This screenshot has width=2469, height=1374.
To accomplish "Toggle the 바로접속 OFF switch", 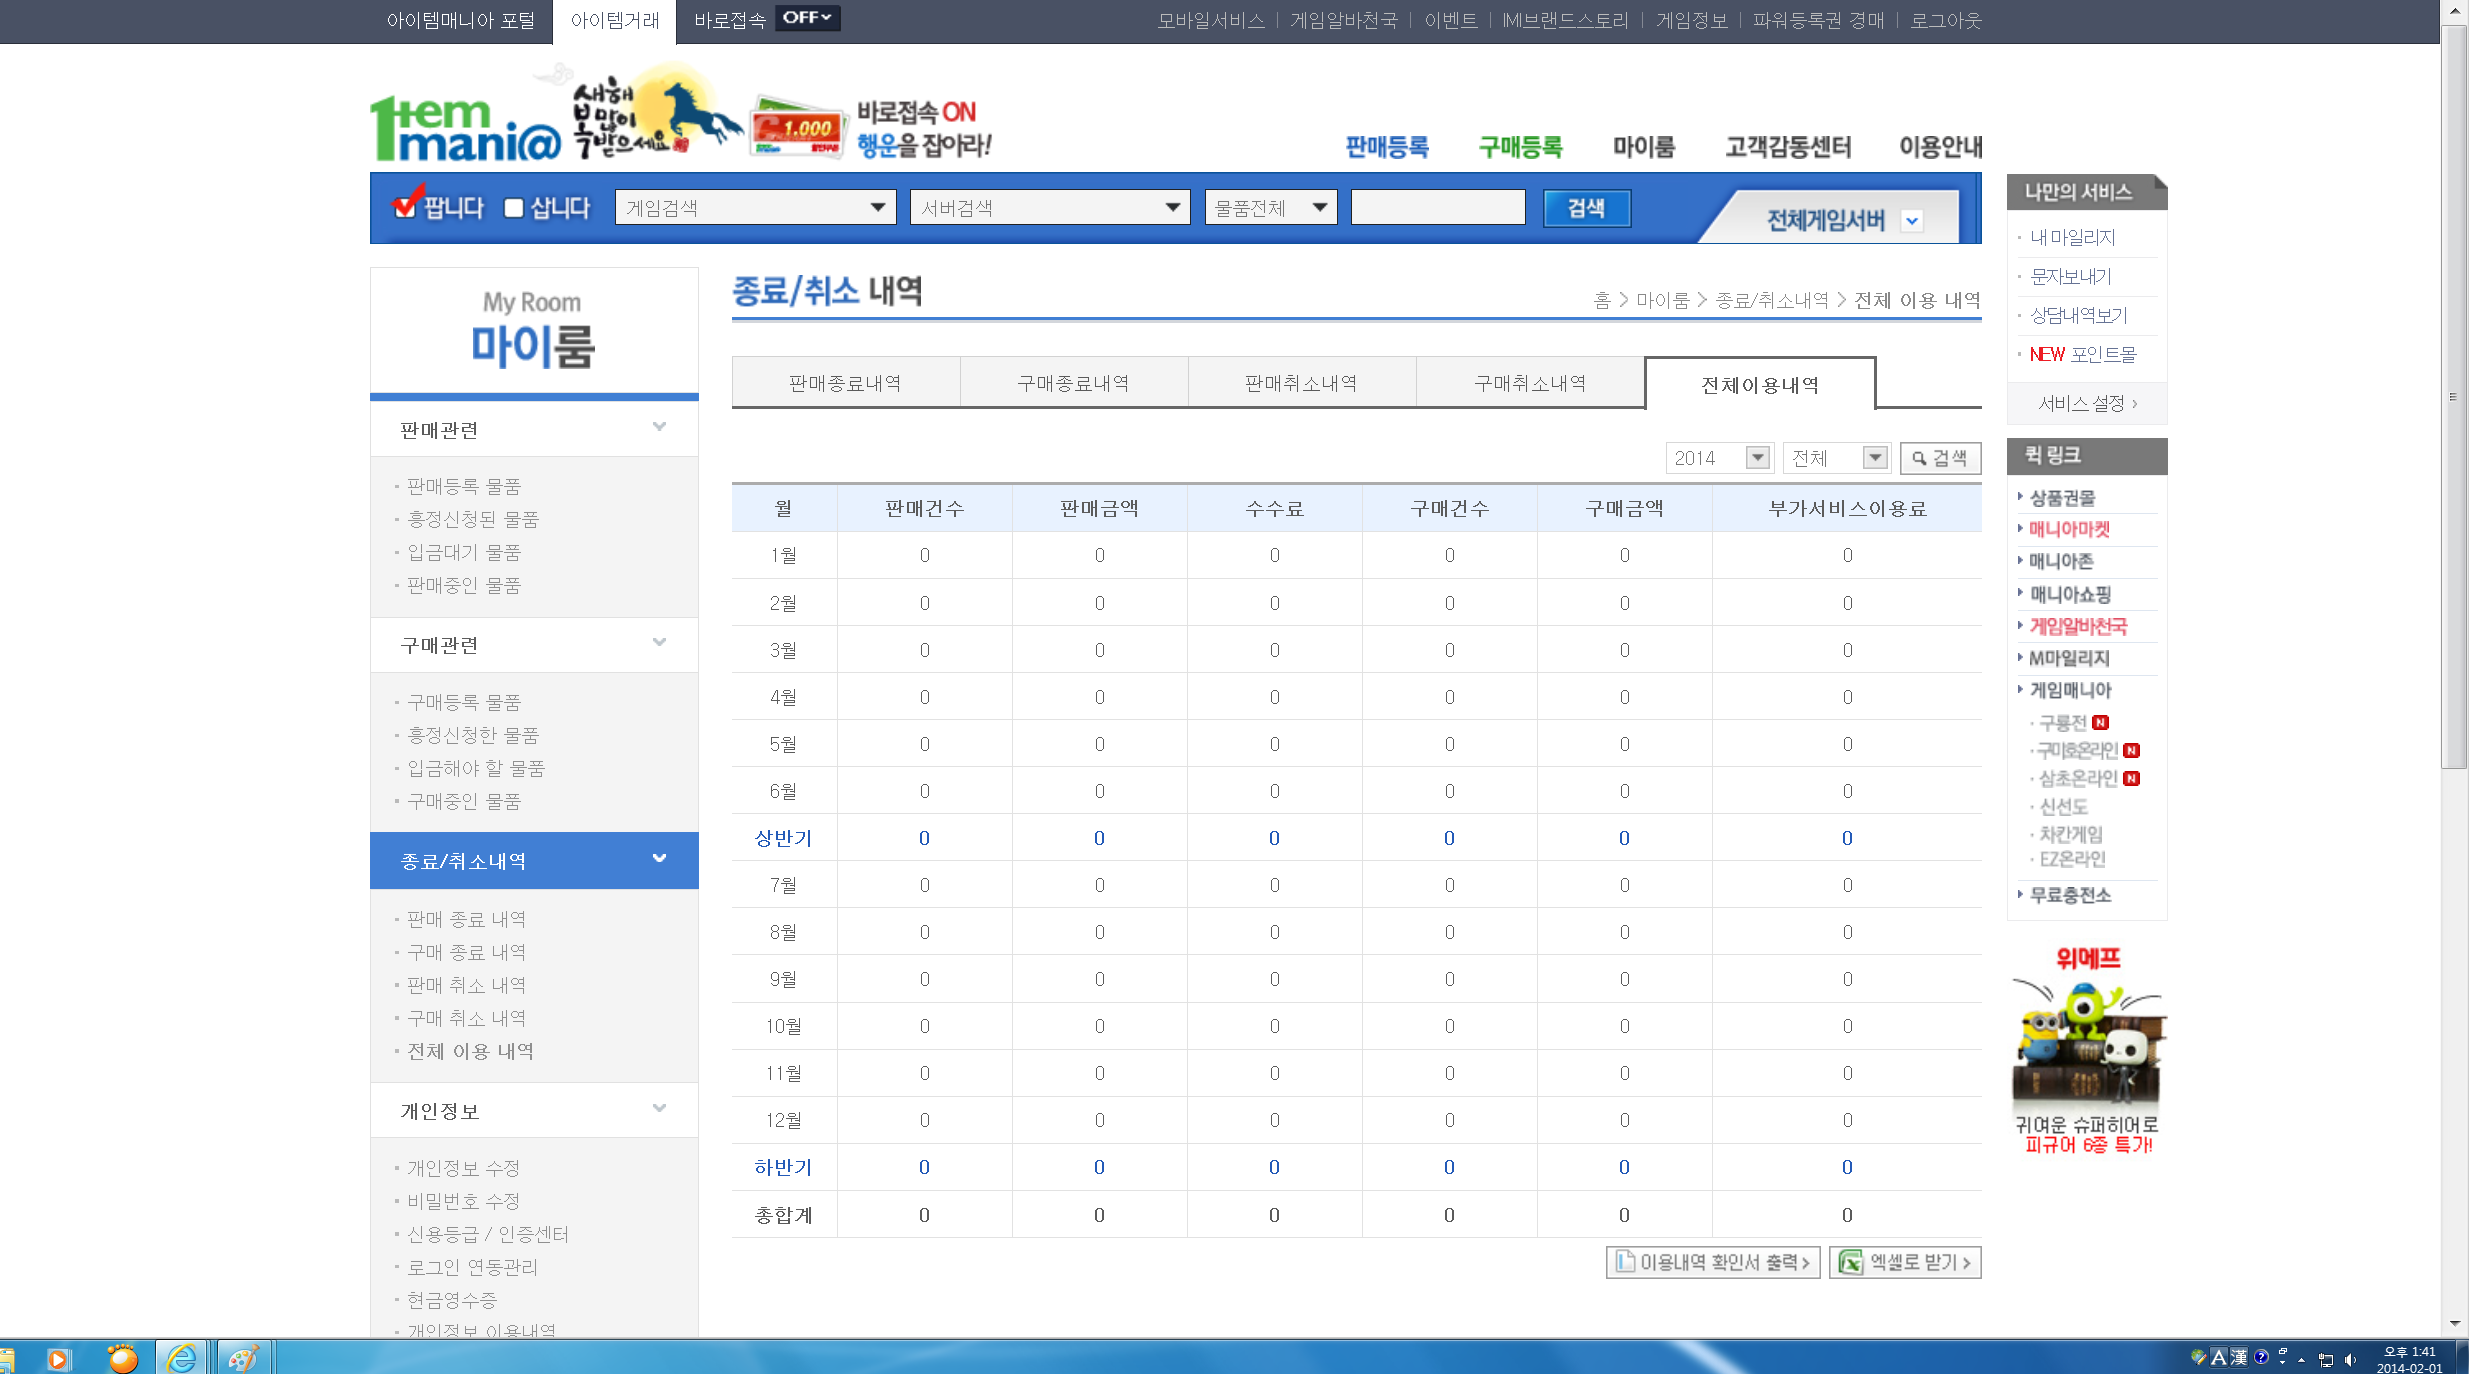I will (807, 18).
